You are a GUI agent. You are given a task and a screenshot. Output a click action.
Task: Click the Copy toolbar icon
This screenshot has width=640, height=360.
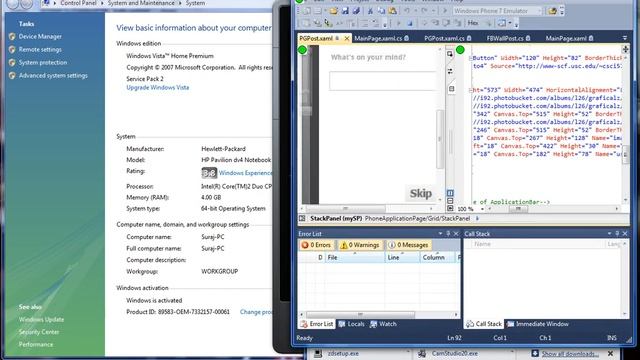coord(381,11)
